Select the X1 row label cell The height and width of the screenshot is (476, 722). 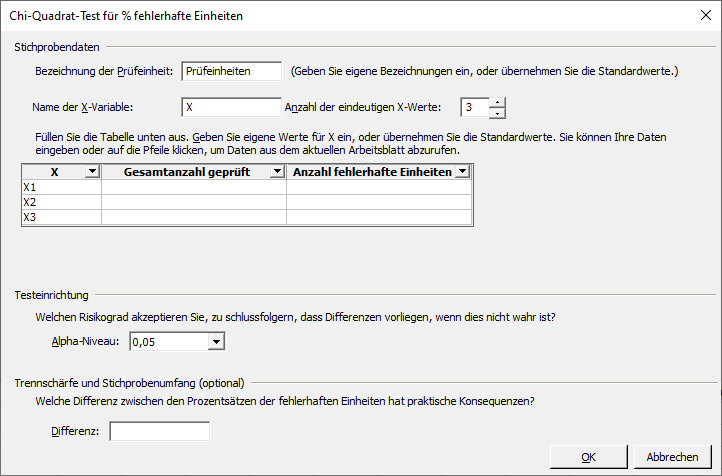click(62, 187)
